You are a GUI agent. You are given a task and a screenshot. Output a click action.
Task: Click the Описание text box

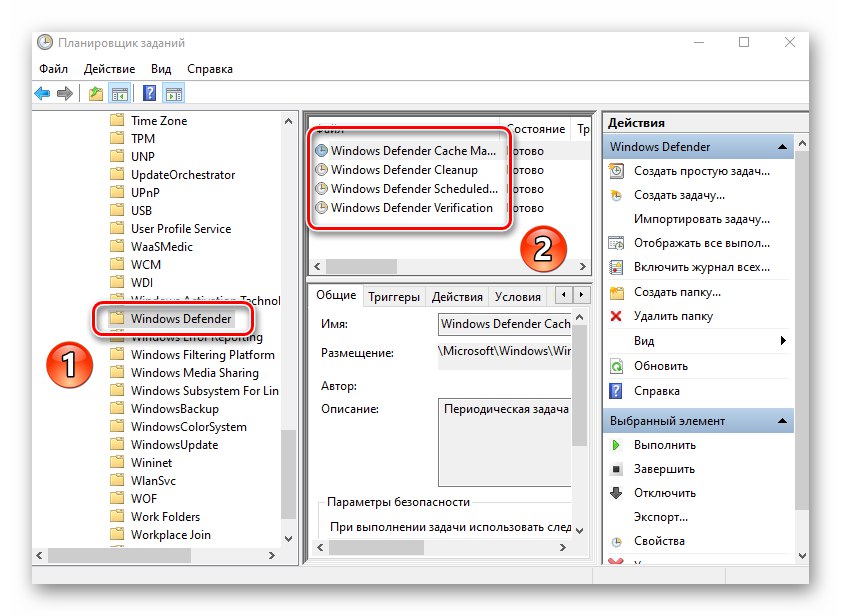click(x=505, y=442)
